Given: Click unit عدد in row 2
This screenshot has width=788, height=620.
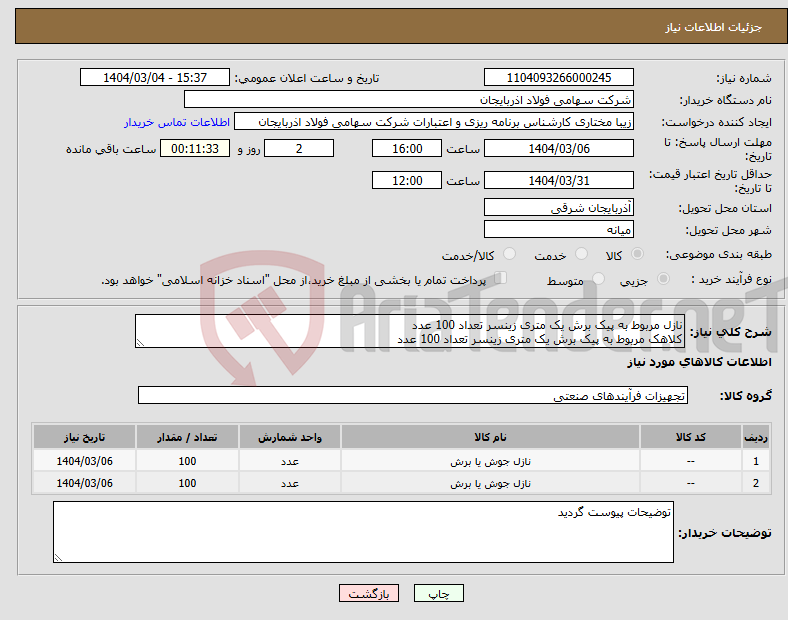Looking at the screenshot, I should [x=290, y=483].
